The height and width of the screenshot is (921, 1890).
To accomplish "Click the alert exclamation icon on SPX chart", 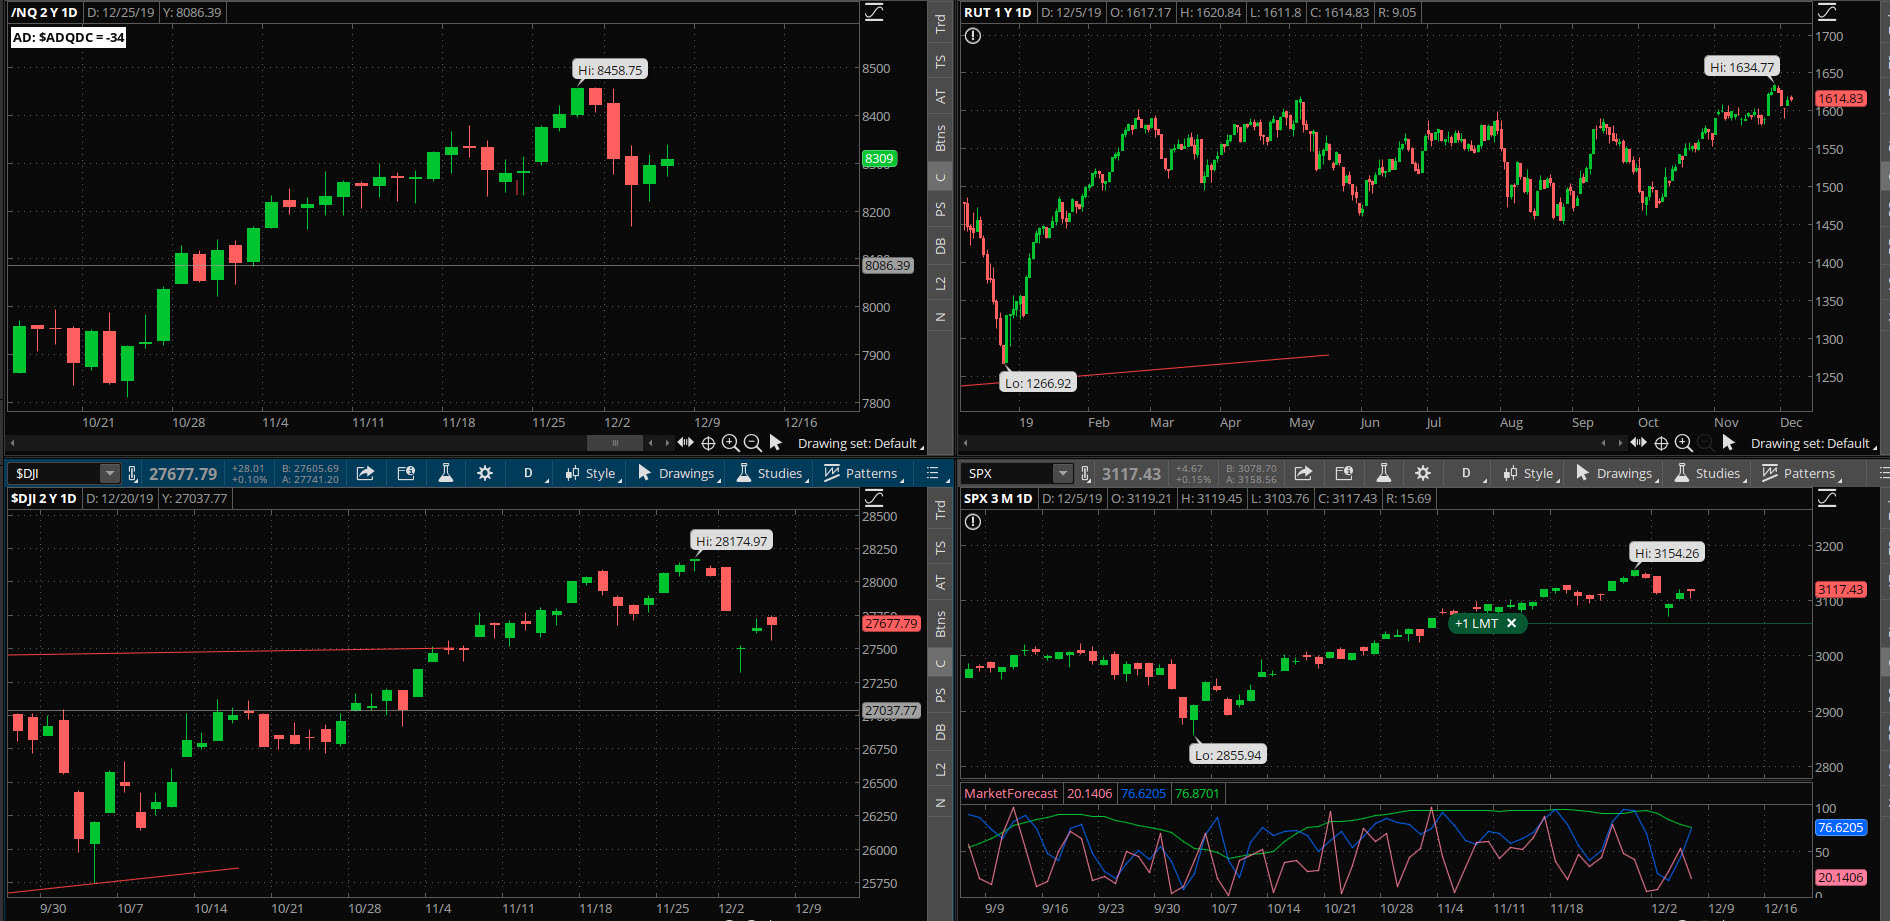I will (973, 522).
